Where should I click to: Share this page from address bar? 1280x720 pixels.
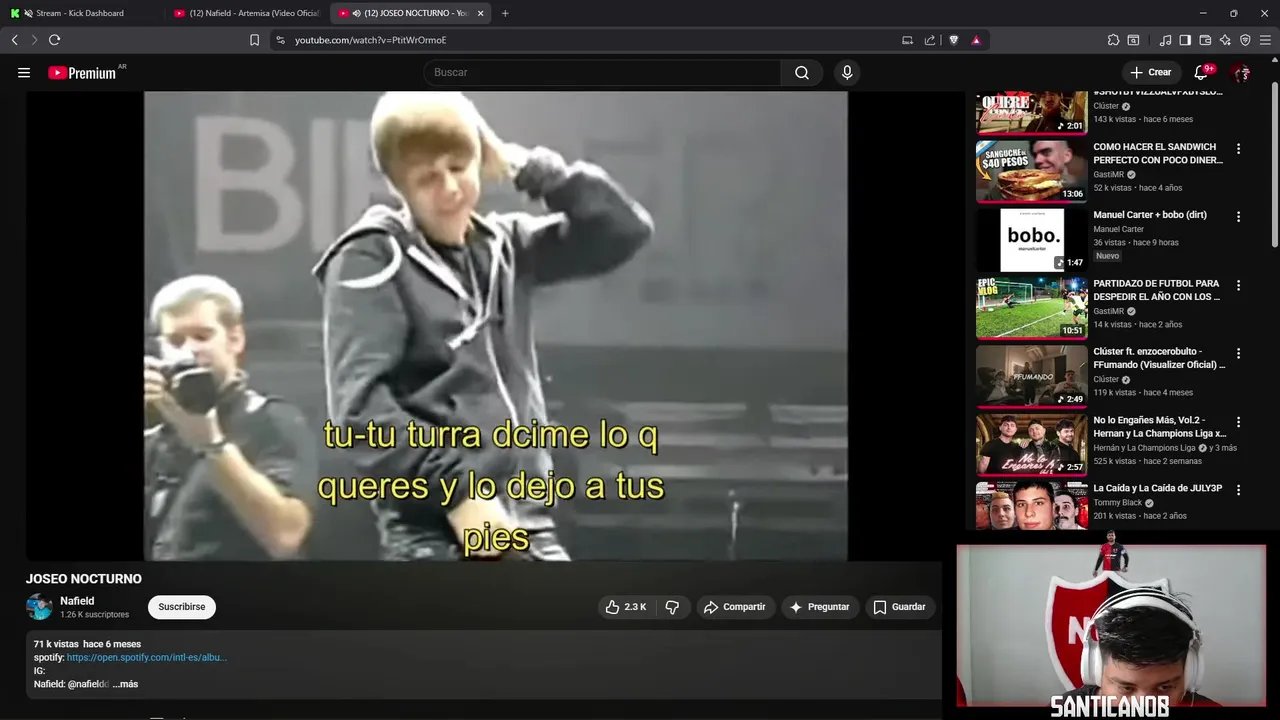click(x=930, y=40)
